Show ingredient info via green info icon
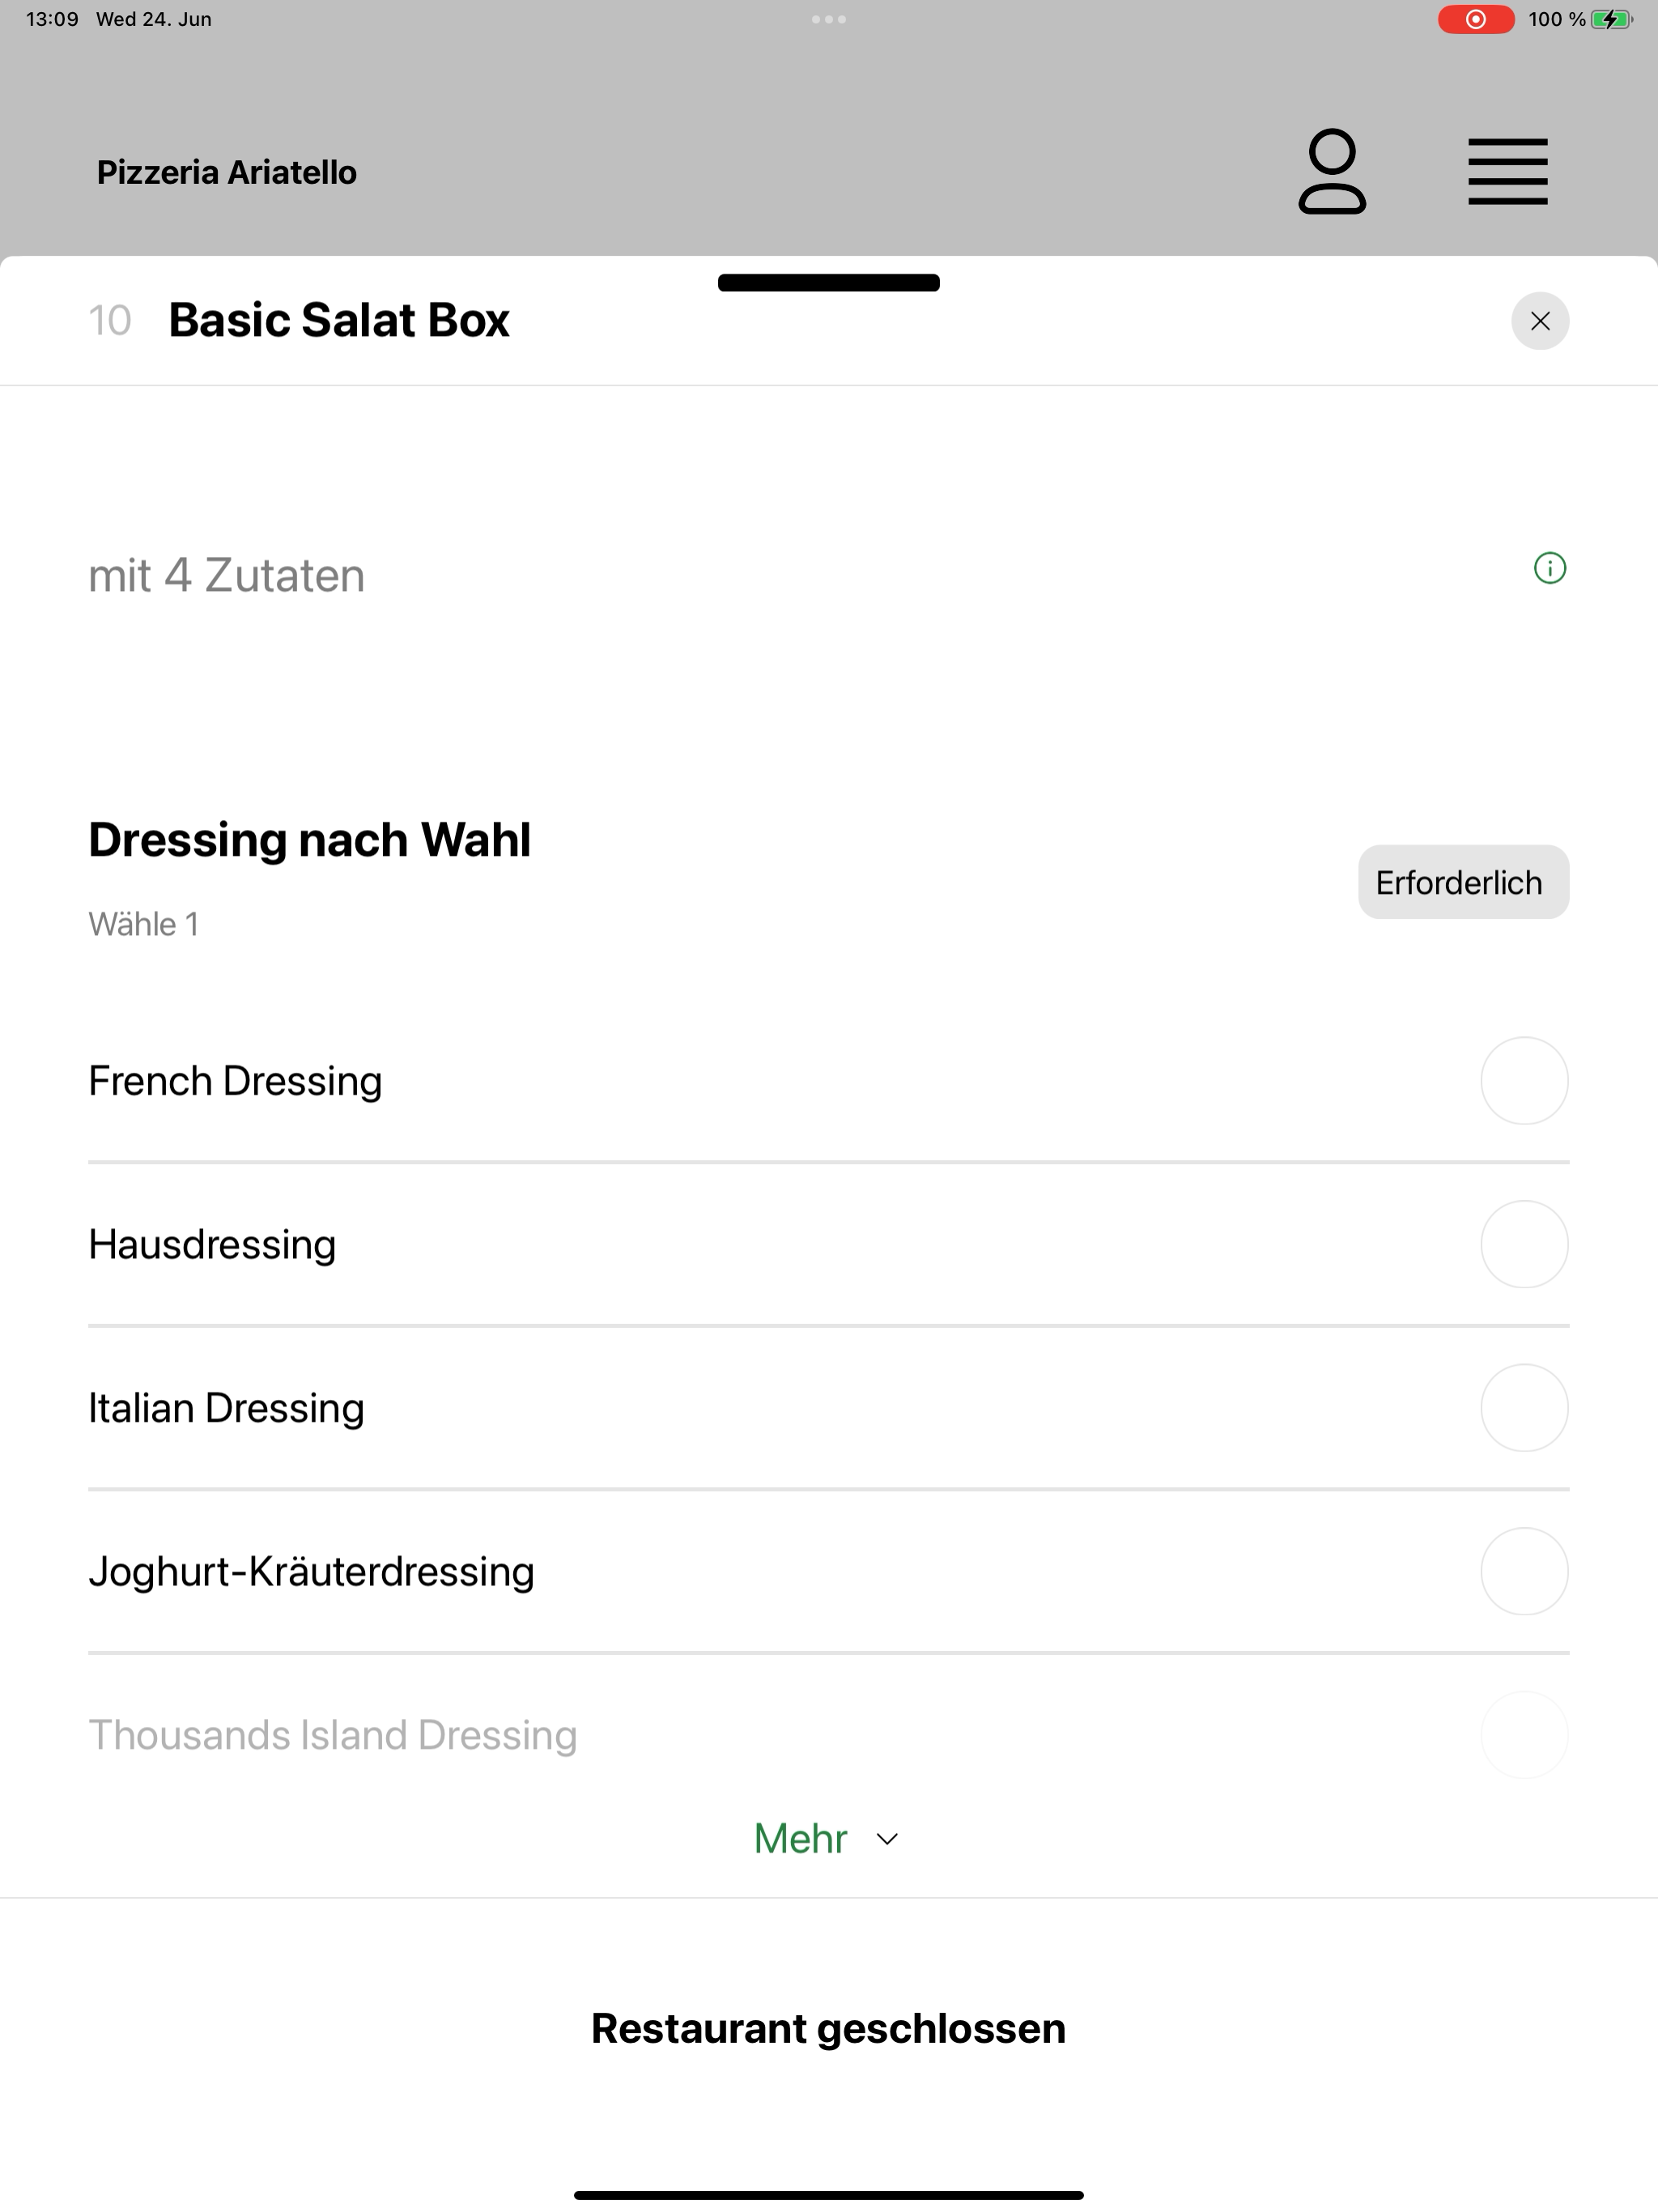1658x2212 pixels. click(1550, 569)
